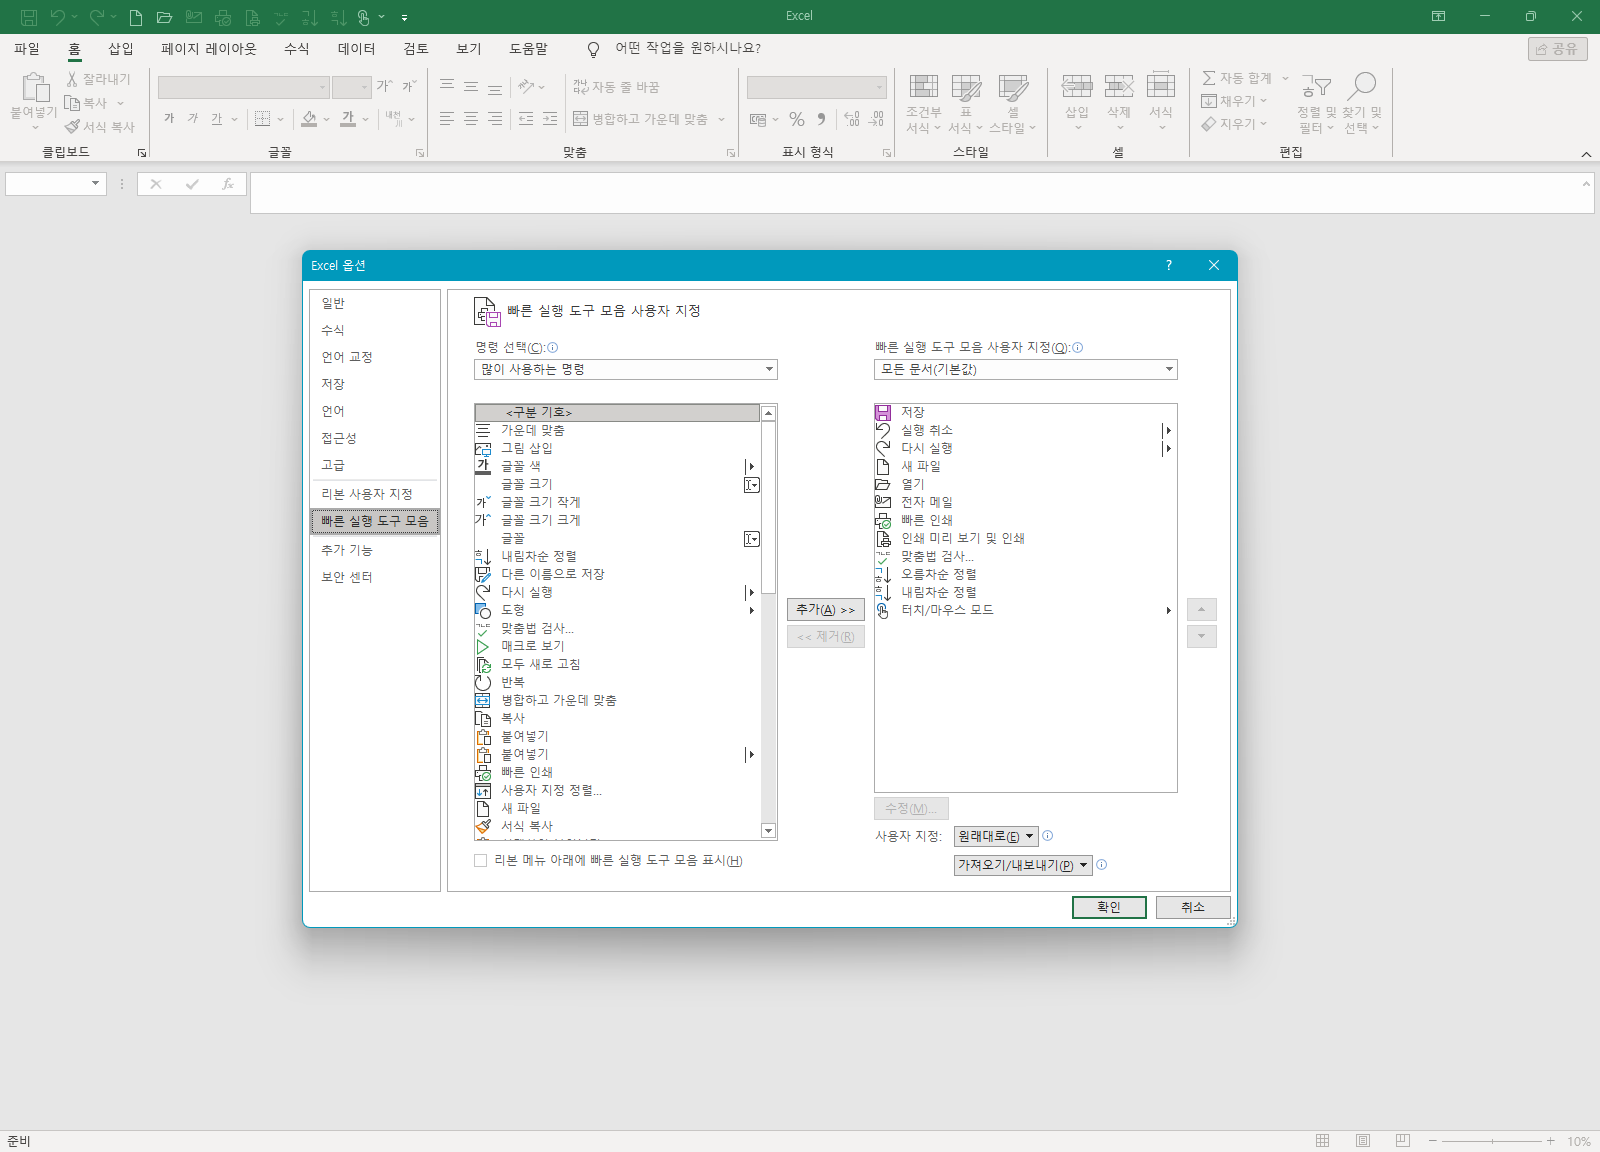Viewport: 1600px width, 1152px height.
Task: Click the 확인 button
Action: click(1109, 907)
